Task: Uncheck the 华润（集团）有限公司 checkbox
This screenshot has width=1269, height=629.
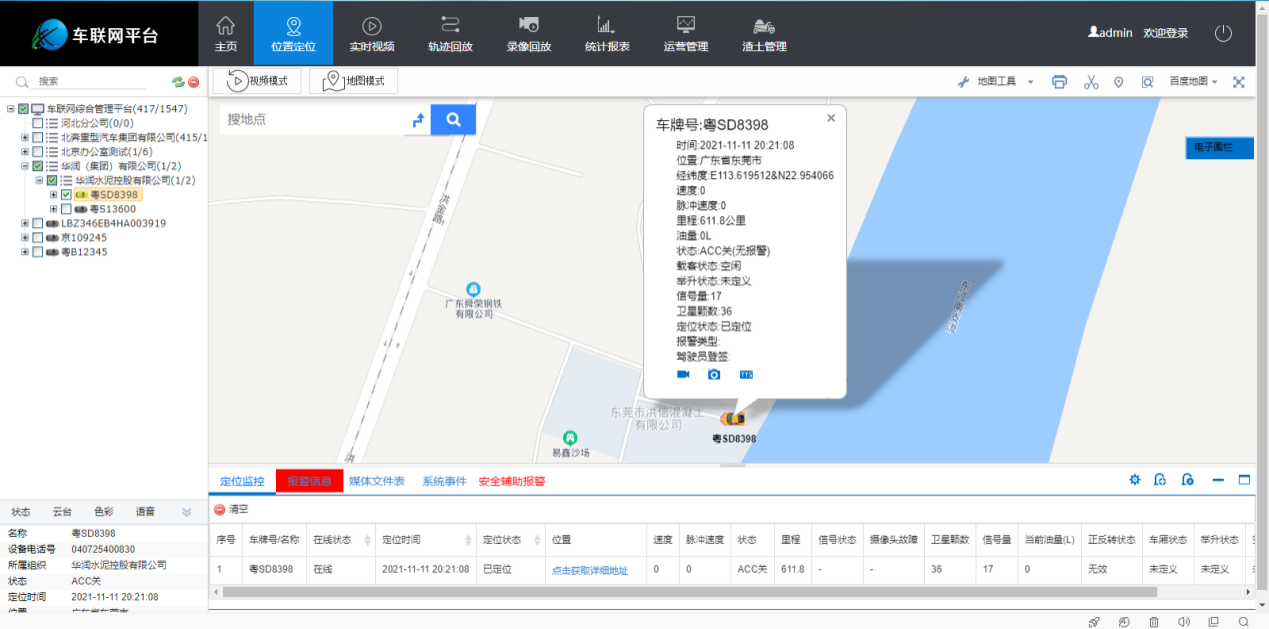Action: click(37, 166)
